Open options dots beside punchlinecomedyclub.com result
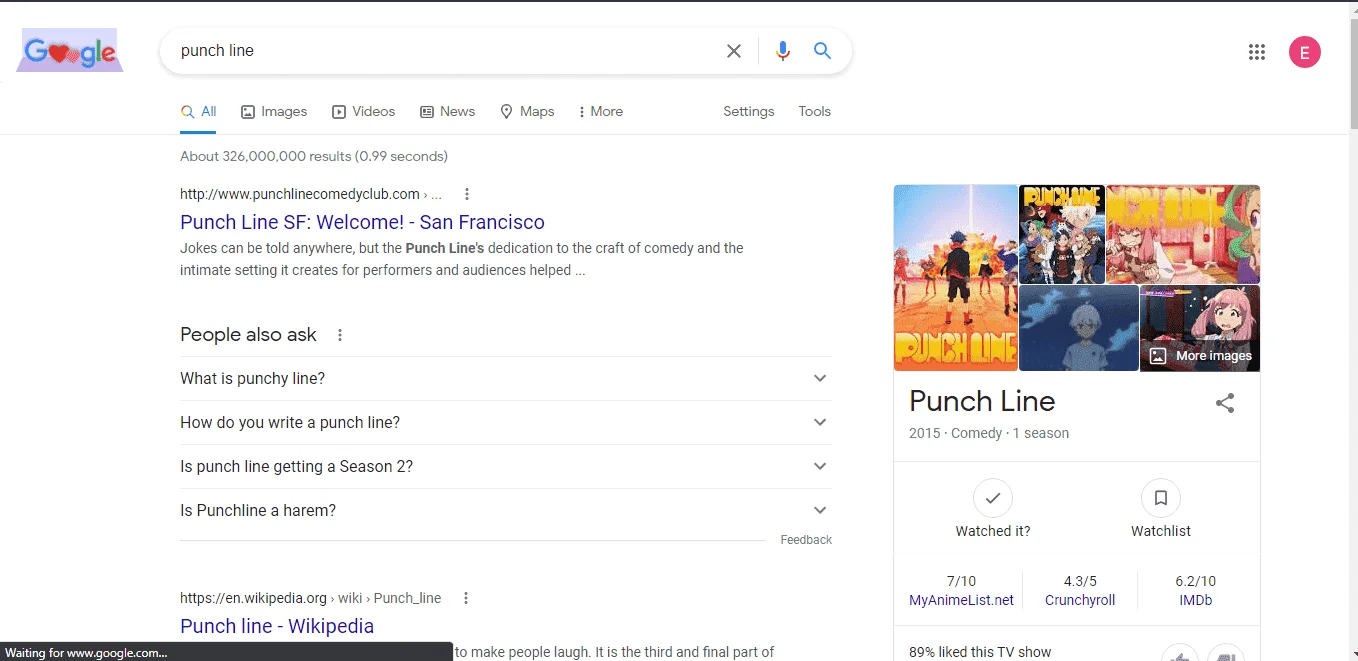The width and height of the screenshot is (1358, 661). click(x=466, y=194)
